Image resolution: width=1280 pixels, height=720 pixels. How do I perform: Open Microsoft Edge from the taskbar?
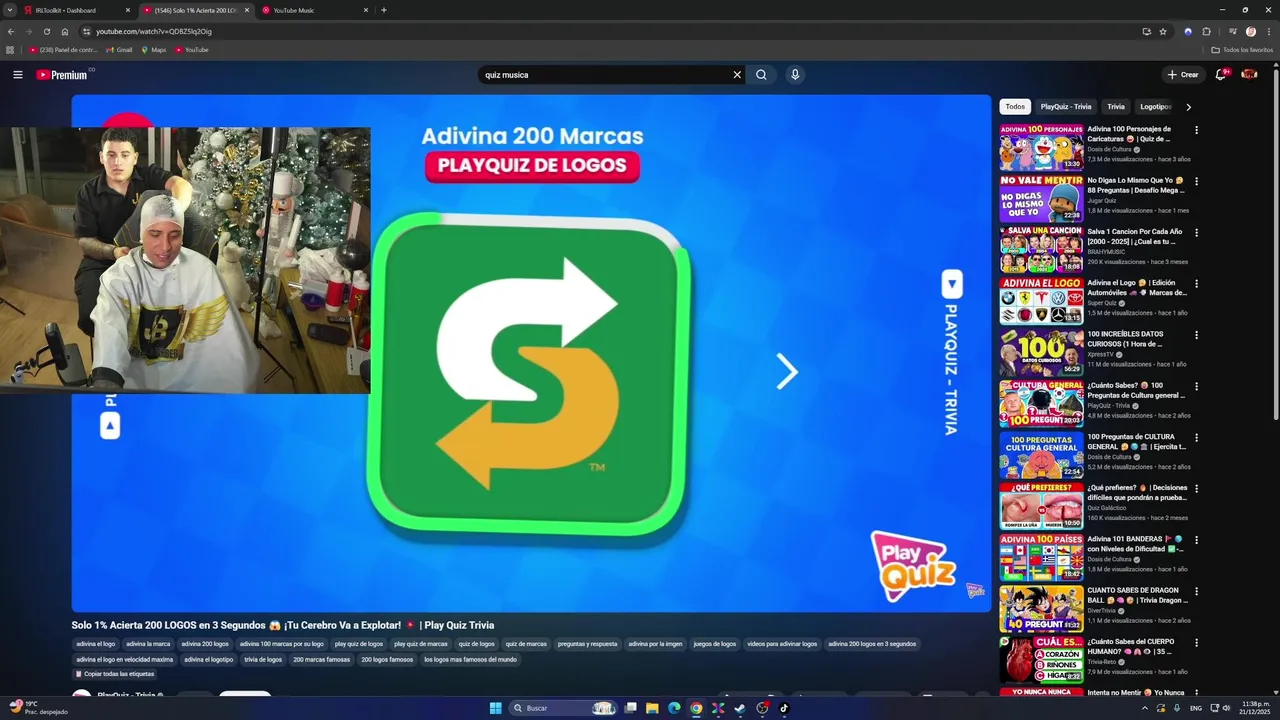tap(674, 708)
